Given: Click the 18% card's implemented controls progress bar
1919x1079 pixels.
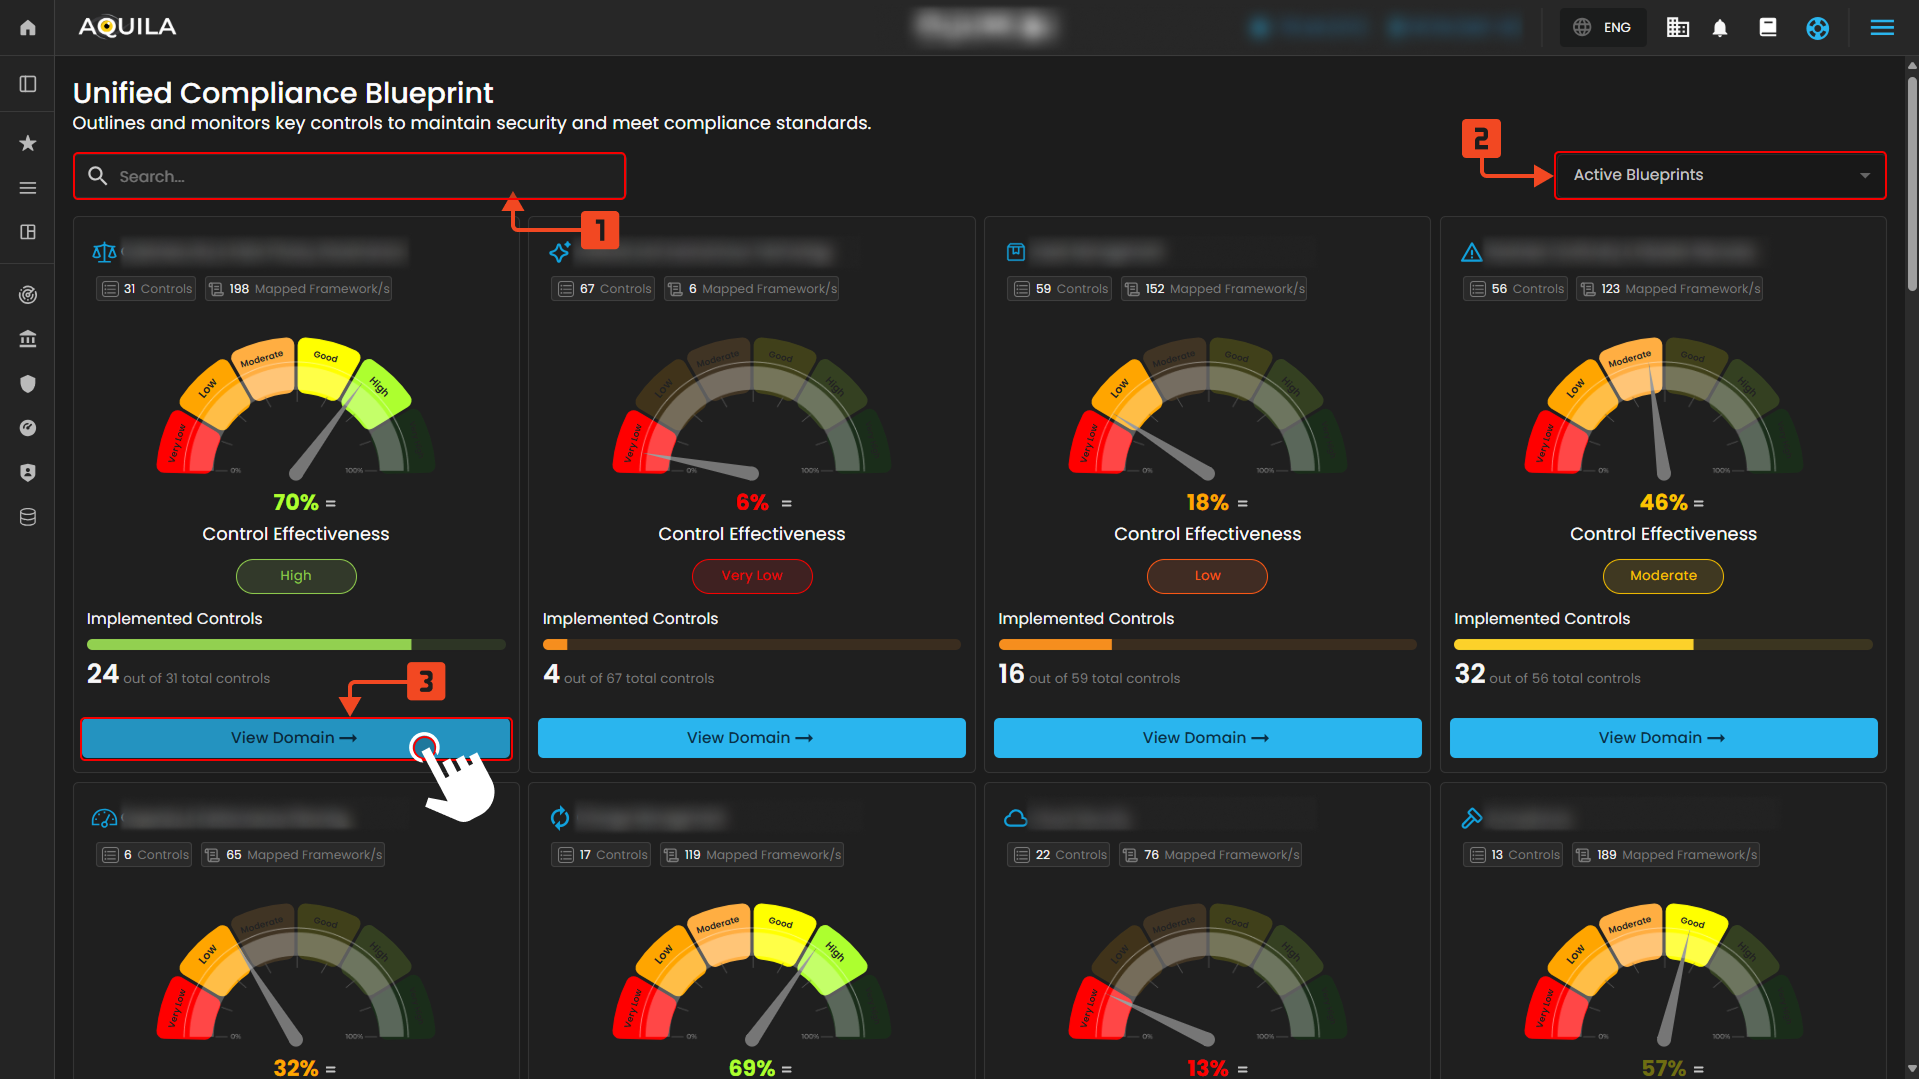Looking at the screenshot, I should 1206,645.
